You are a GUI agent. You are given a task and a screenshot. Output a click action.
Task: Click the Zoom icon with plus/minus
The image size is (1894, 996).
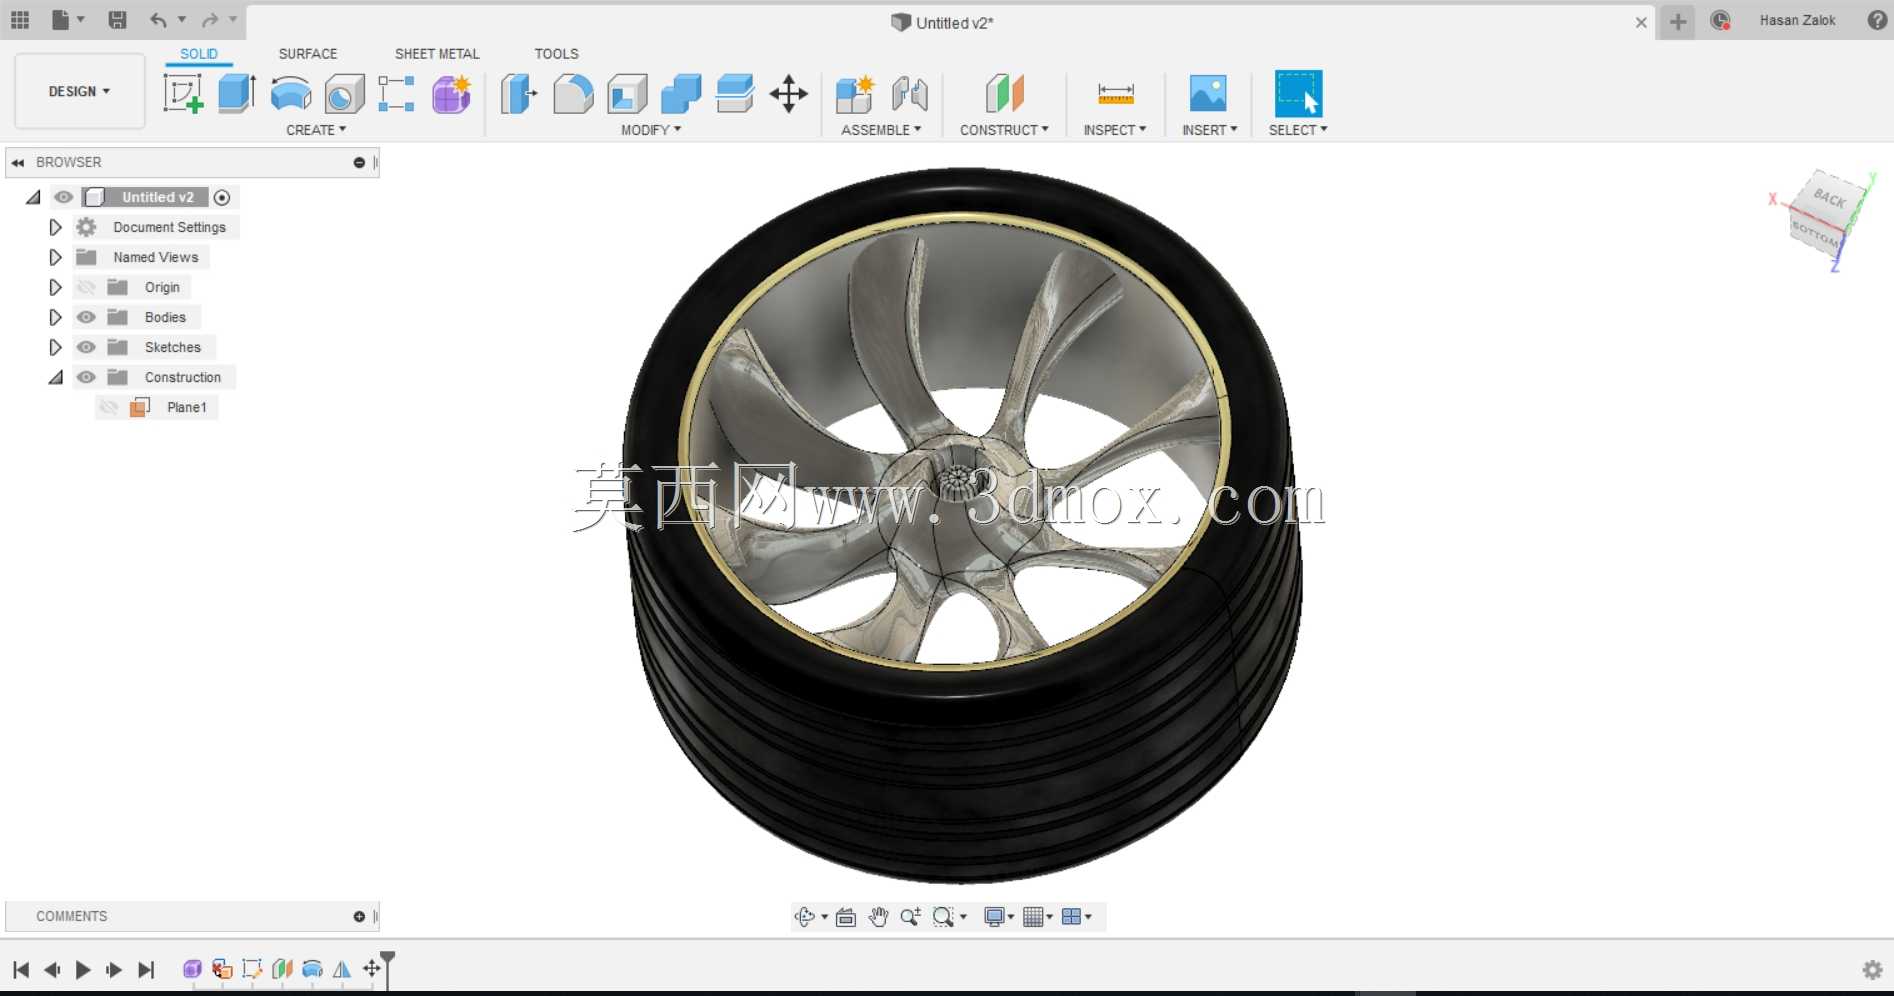(910, 917)
